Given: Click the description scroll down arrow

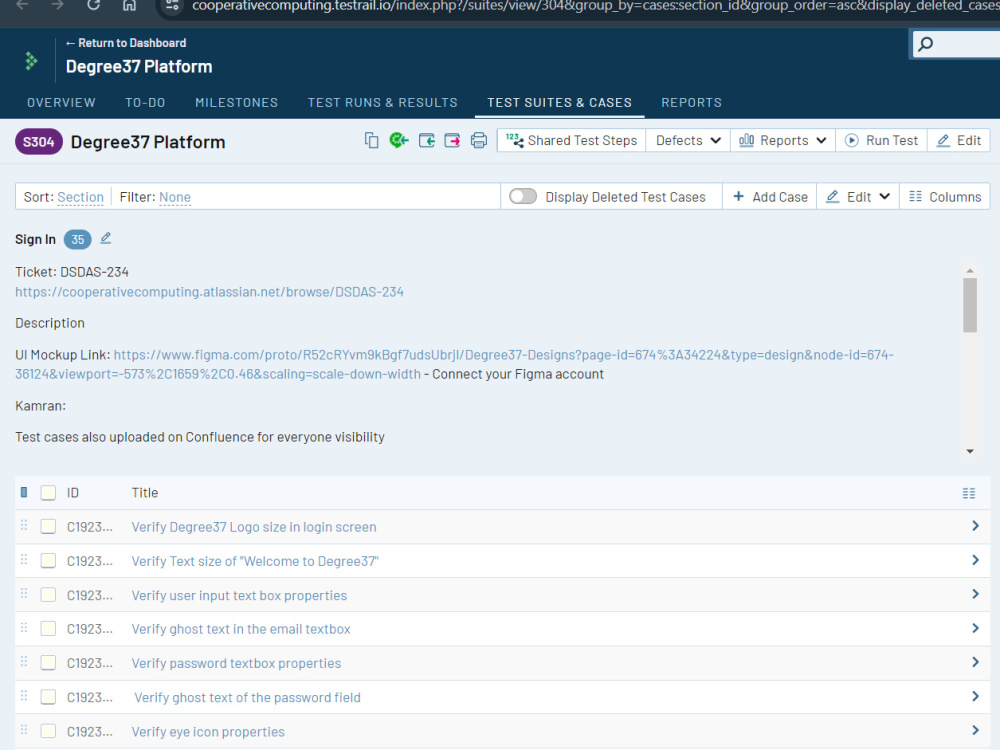Looking at the screenshot, I should point(970,451).
